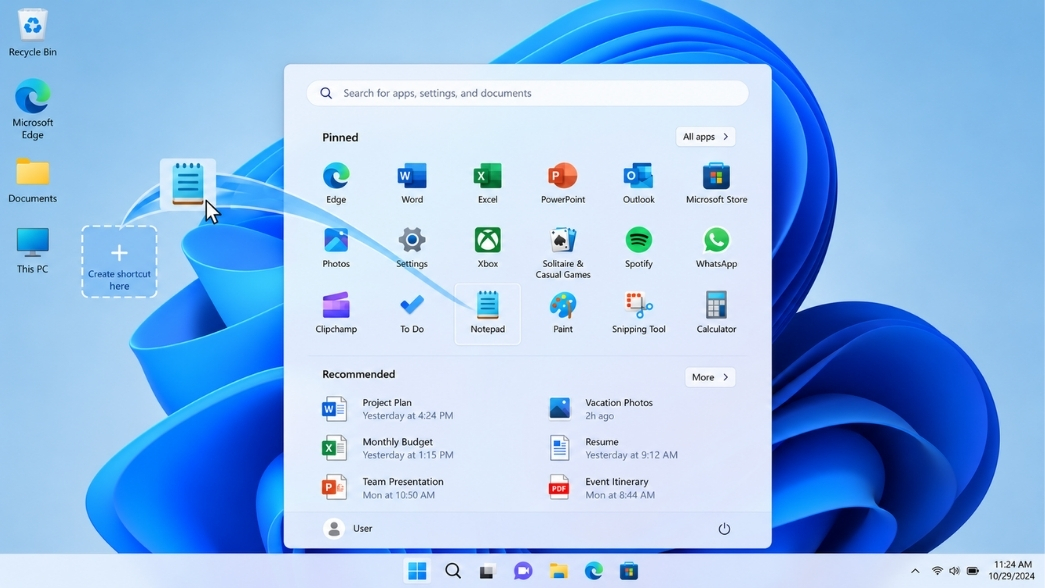Launch the Xbox app

pyautogui.click(x=487, y=248)
